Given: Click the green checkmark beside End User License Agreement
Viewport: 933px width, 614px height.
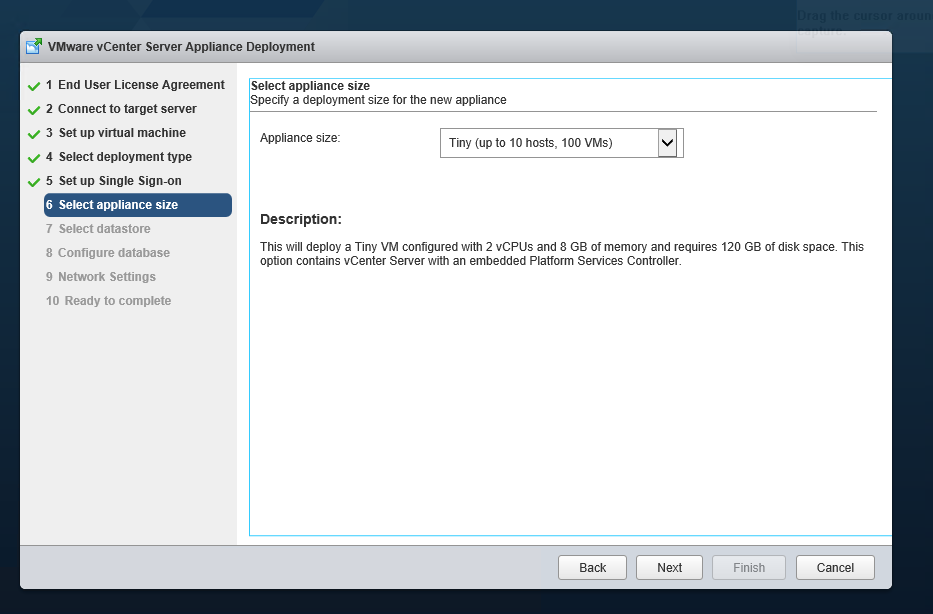Looking at the screenshot, I should (x=34, y=86).
